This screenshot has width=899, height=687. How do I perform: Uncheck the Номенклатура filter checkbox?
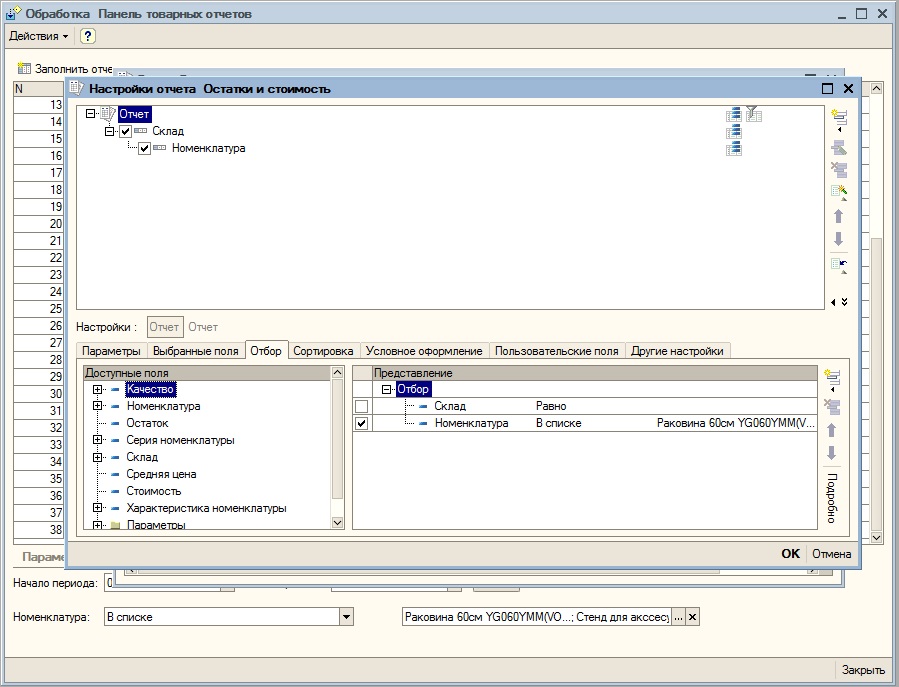tap(362, 424)
